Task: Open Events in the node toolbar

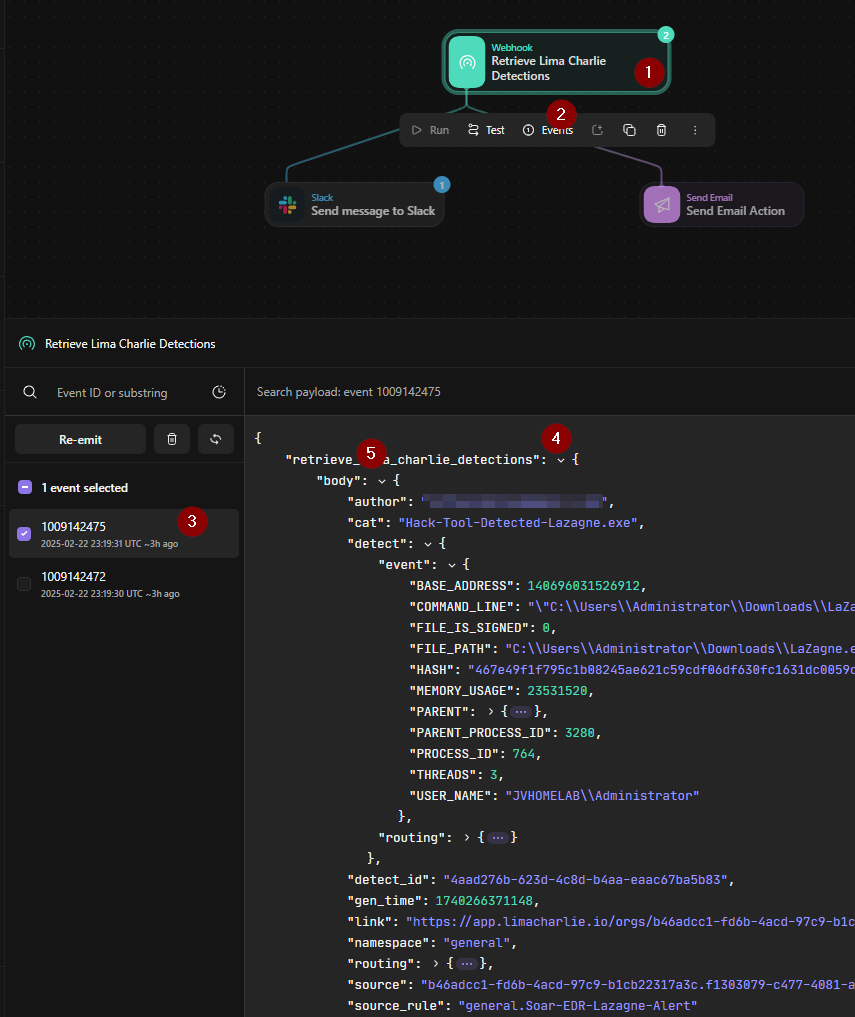Action: (548, 130)
